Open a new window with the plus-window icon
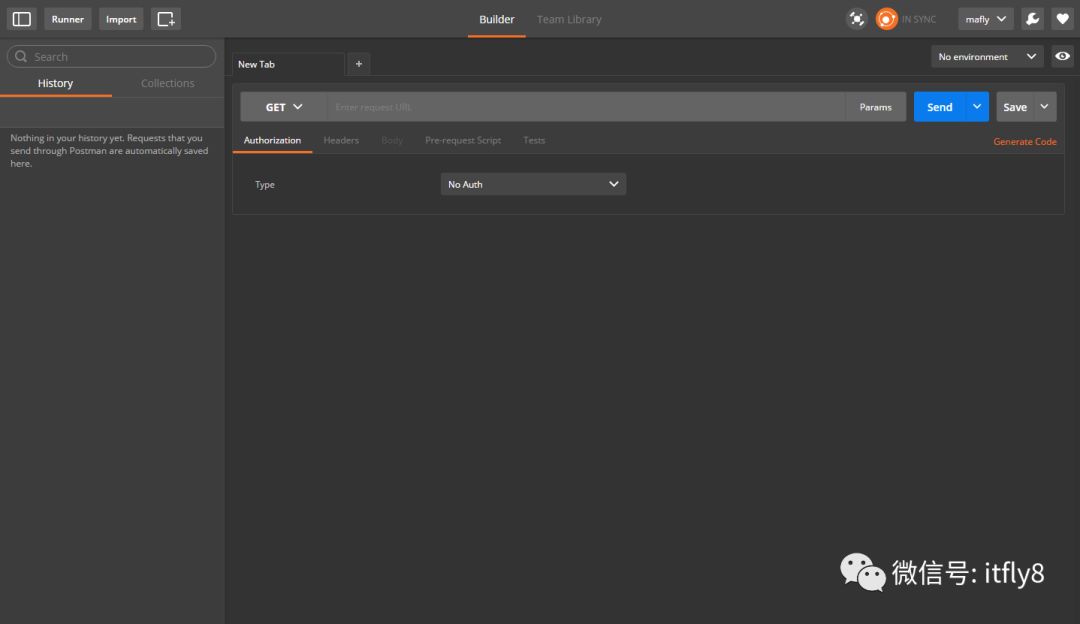This screenshot has width=1080, height=624. click(165, 19)
